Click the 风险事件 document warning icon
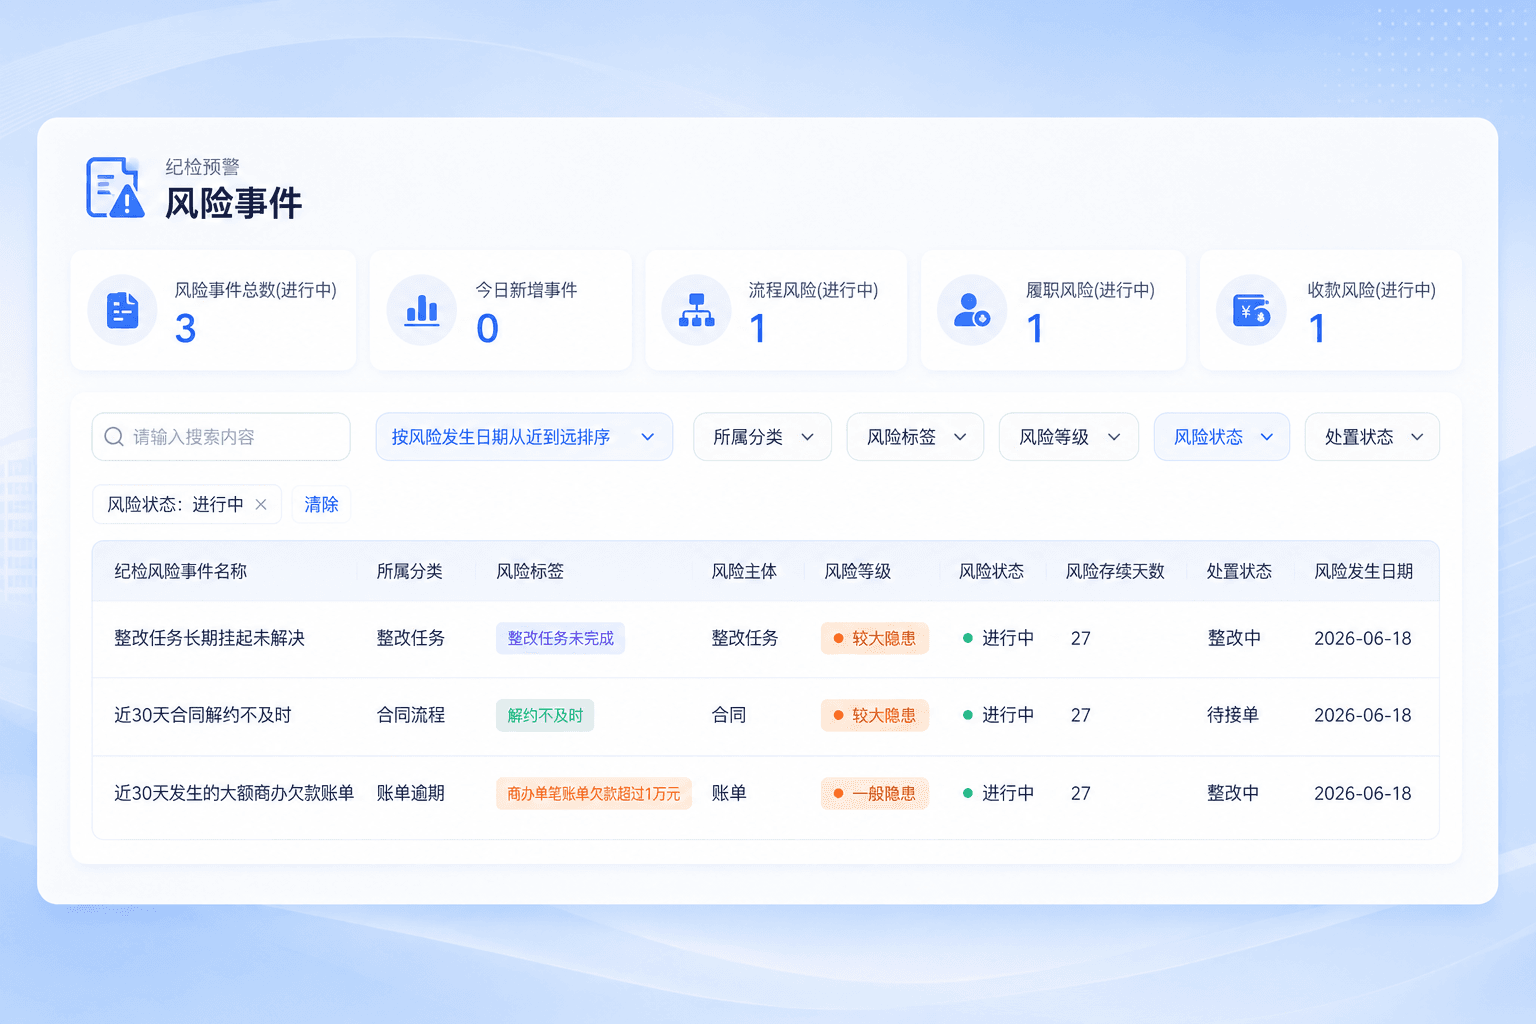The image size is (1536, 1024). coord(115,187)
